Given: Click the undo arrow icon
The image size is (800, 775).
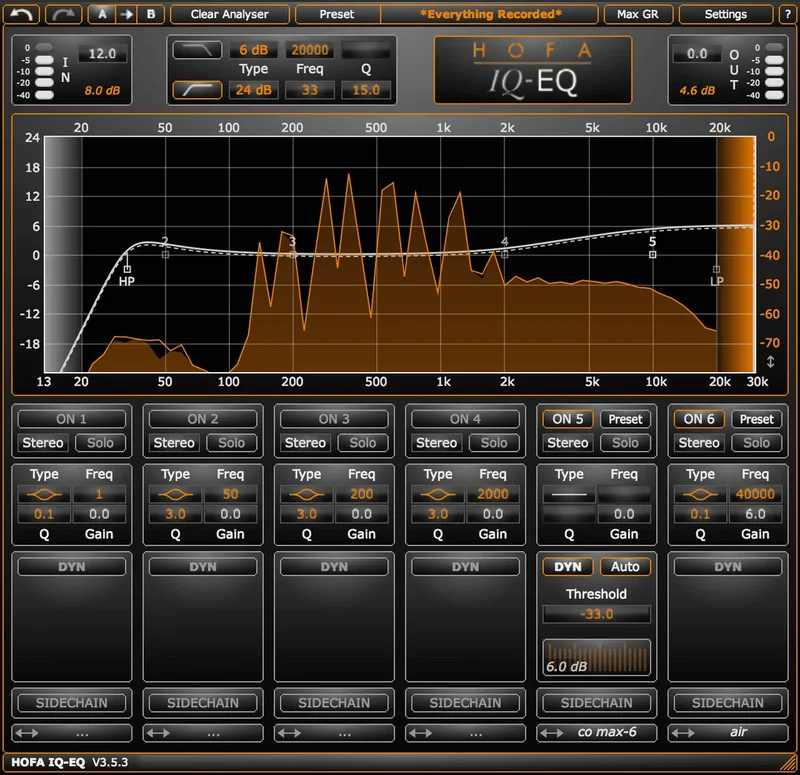Looking at the screenshot, I should coord(21,14).
